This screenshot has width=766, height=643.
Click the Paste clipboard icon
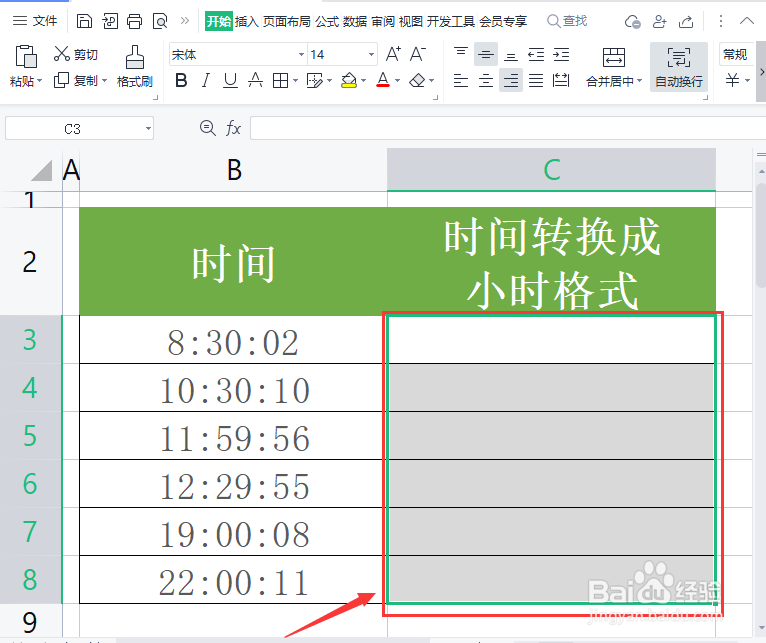point(26,57)
